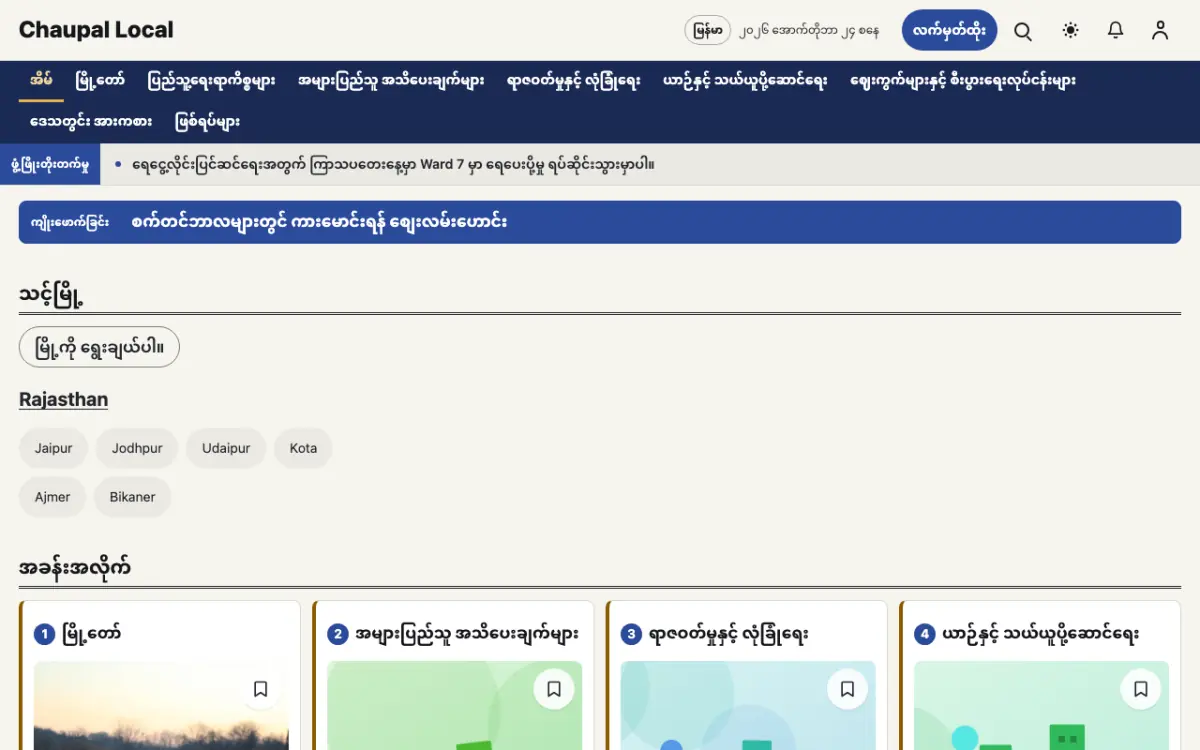Bookmark the ယာဉ်နှင့် သယ်ယူပို့ဆောင်ရေး card
Image resolution: width=1200 pixels, height=750 pixels.
point(1141,689)
